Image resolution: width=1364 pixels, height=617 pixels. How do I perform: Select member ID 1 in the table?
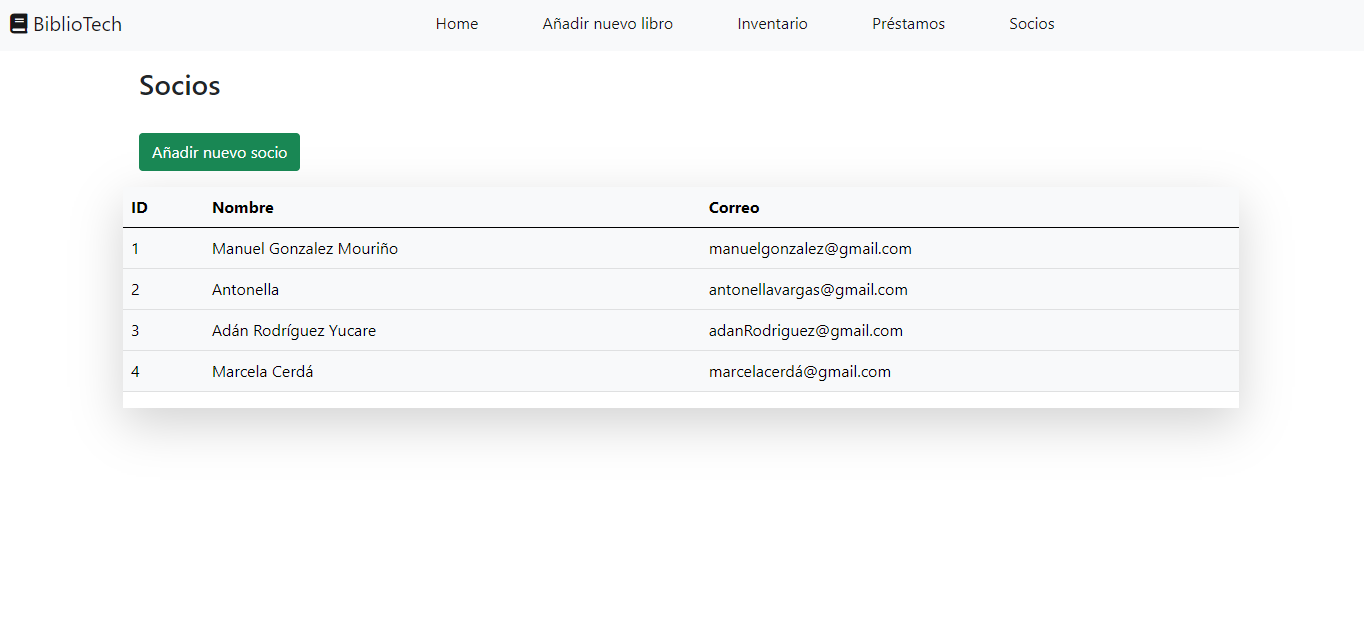point(135,248)
